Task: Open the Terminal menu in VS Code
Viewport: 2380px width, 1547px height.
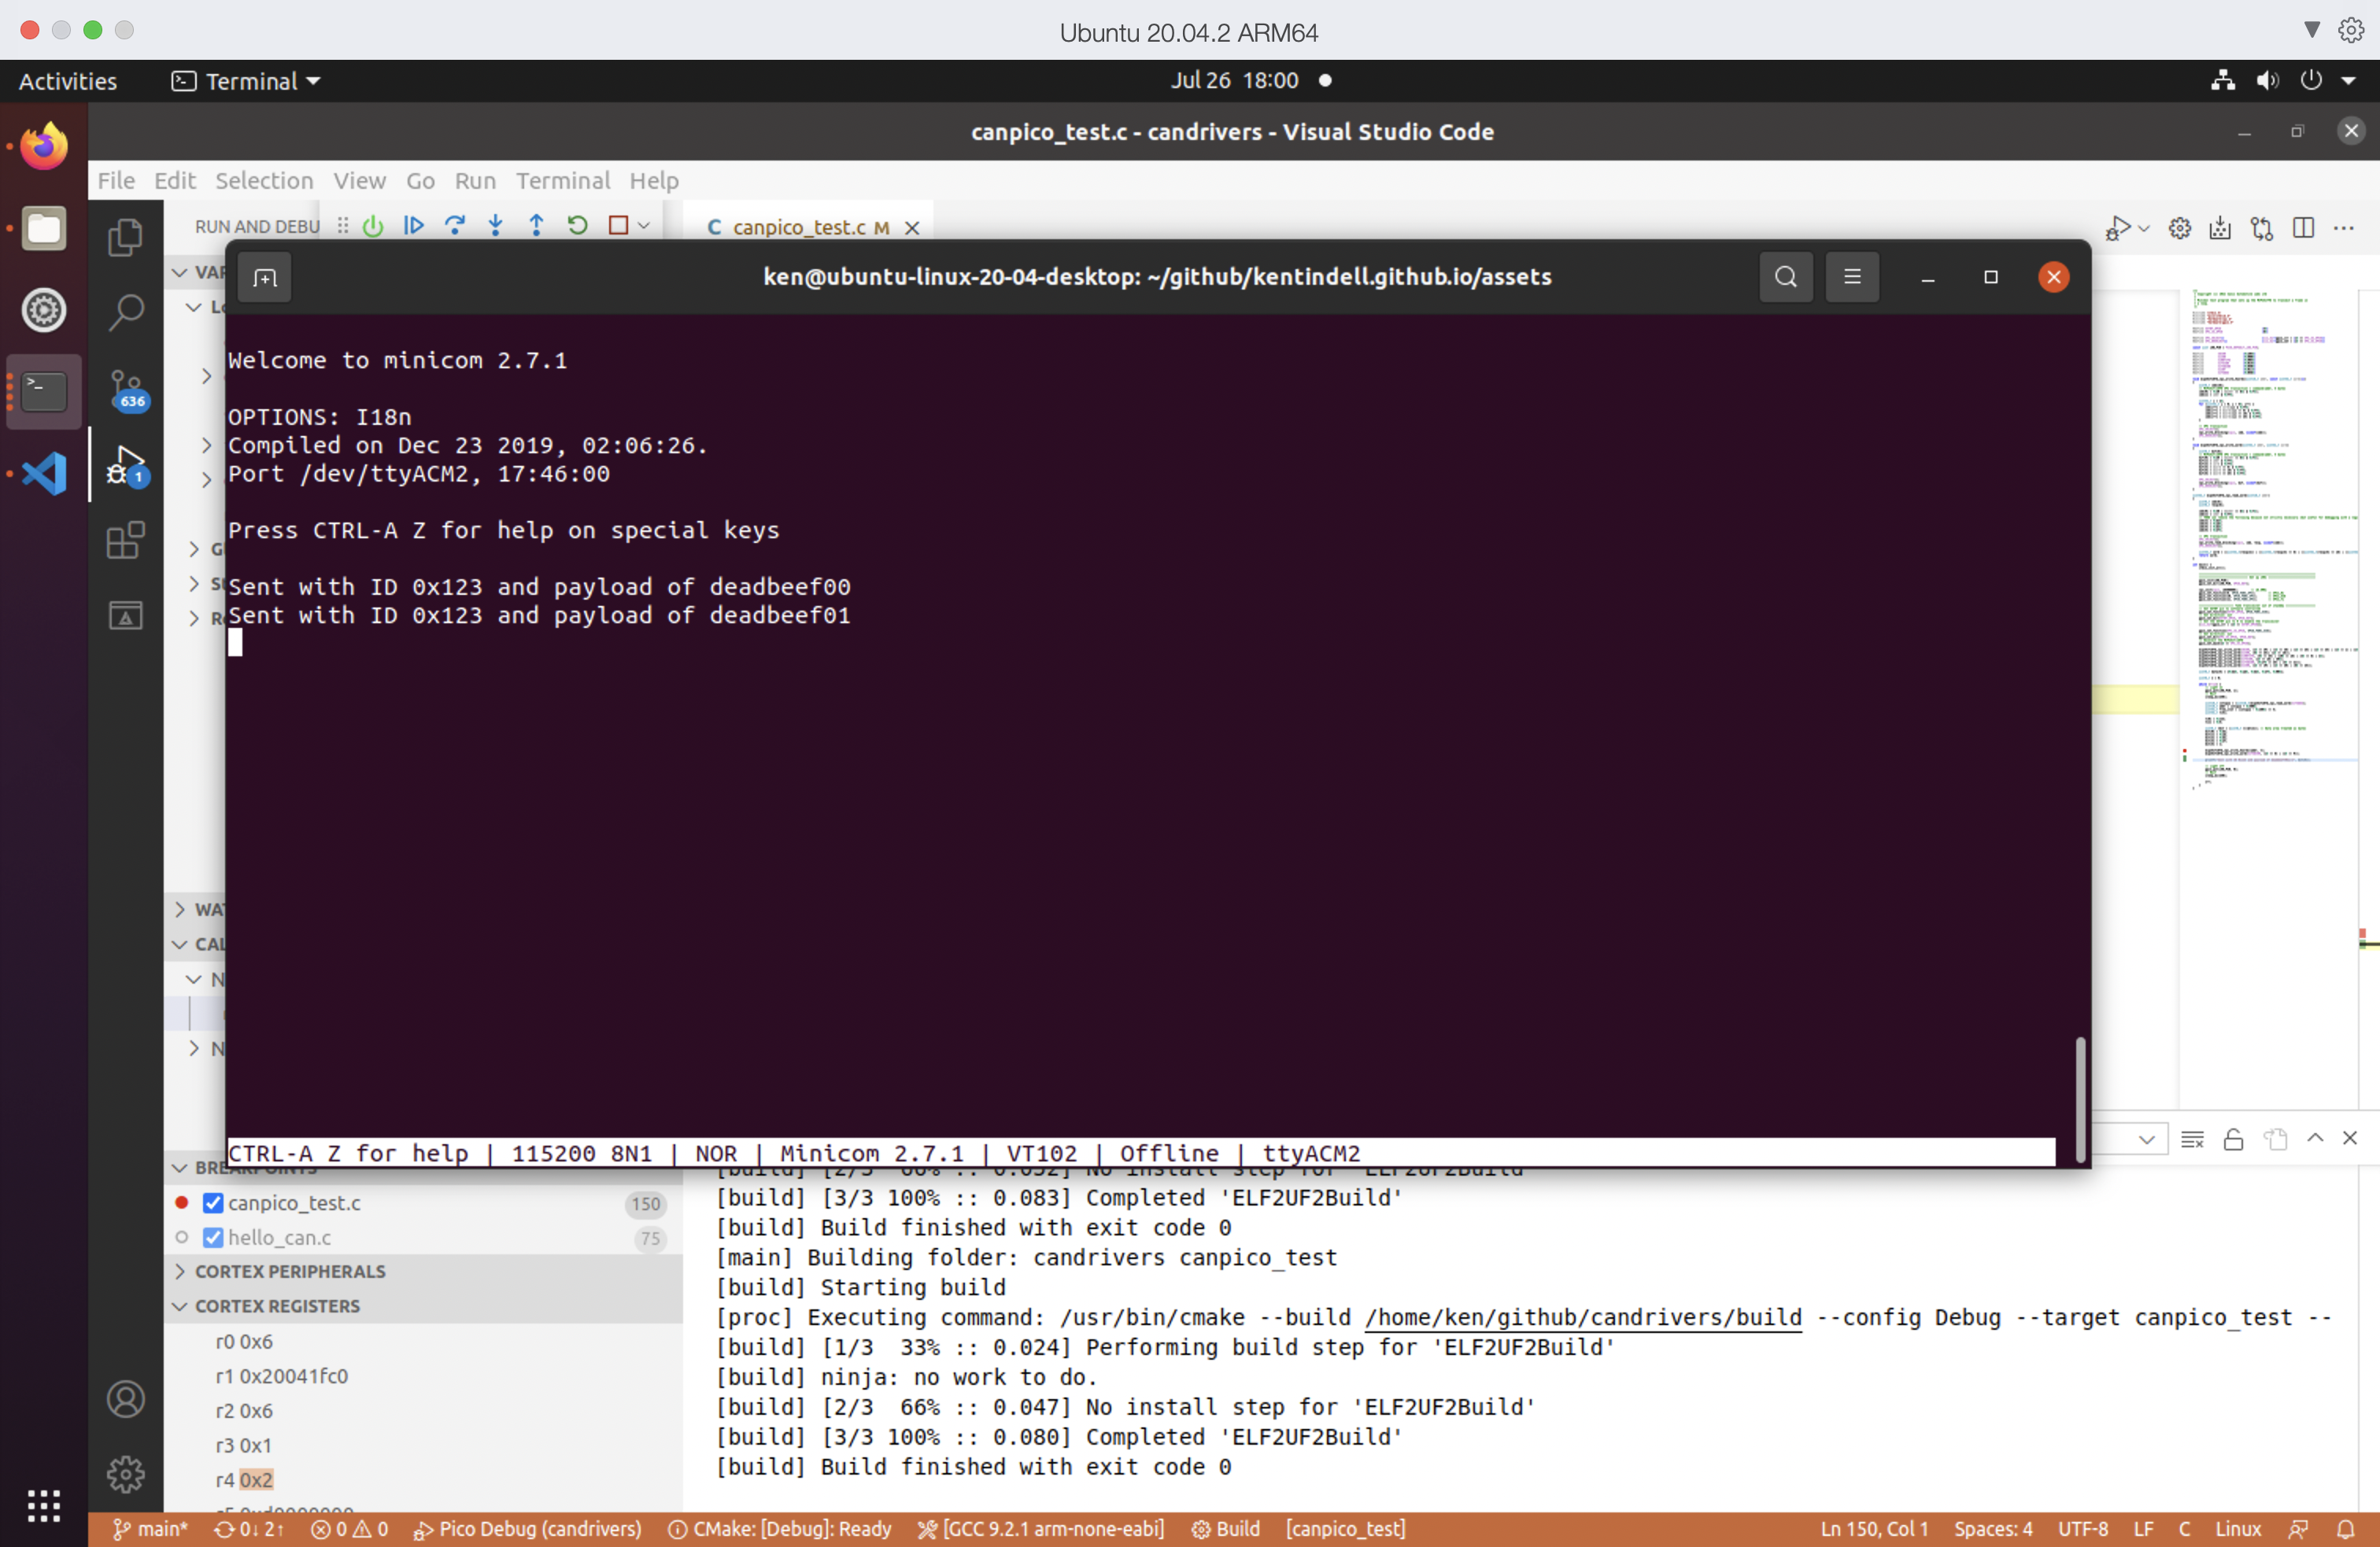Action: tap(562, 180)
